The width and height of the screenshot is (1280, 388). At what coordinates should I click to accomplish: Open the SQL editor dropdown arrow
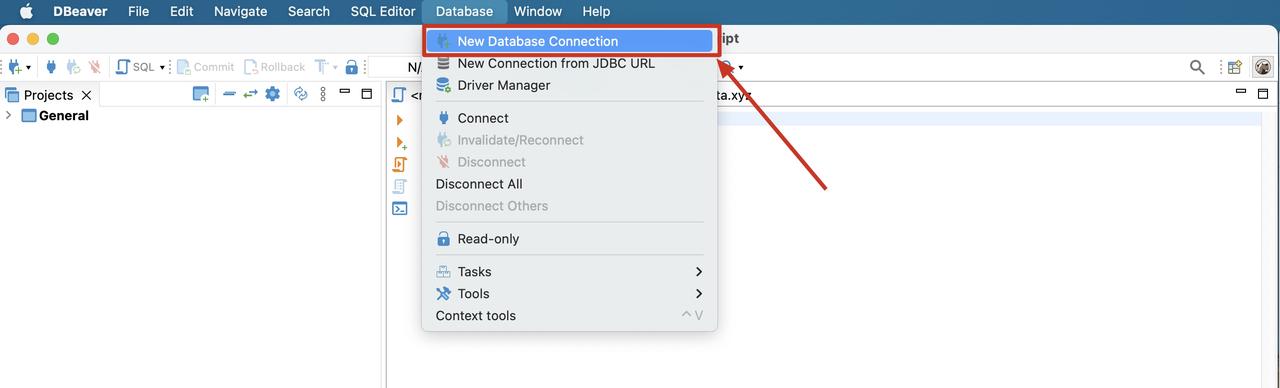click(x=162, y=67)
